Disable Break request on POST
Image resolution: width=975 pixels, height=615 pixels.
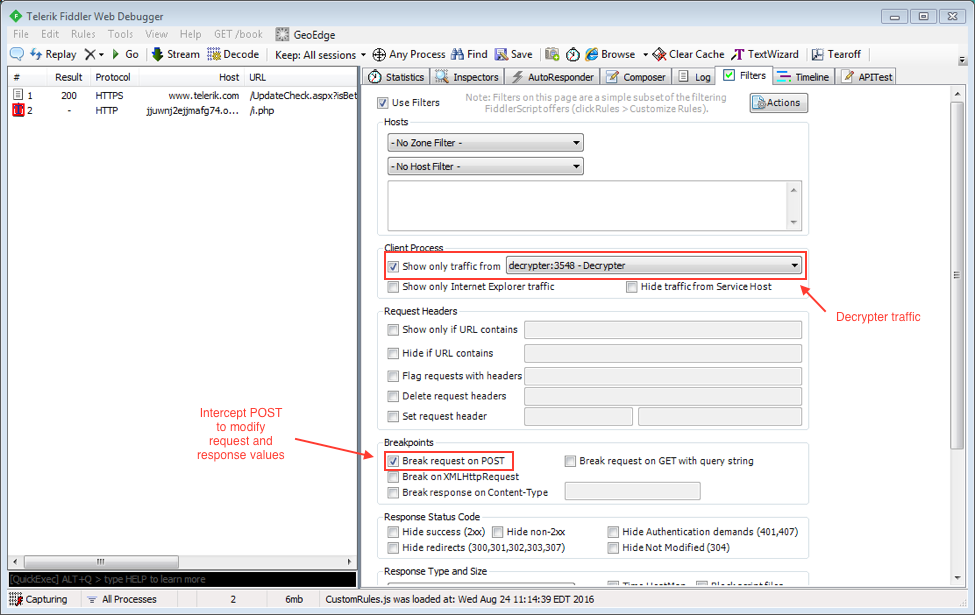point(393,461)
